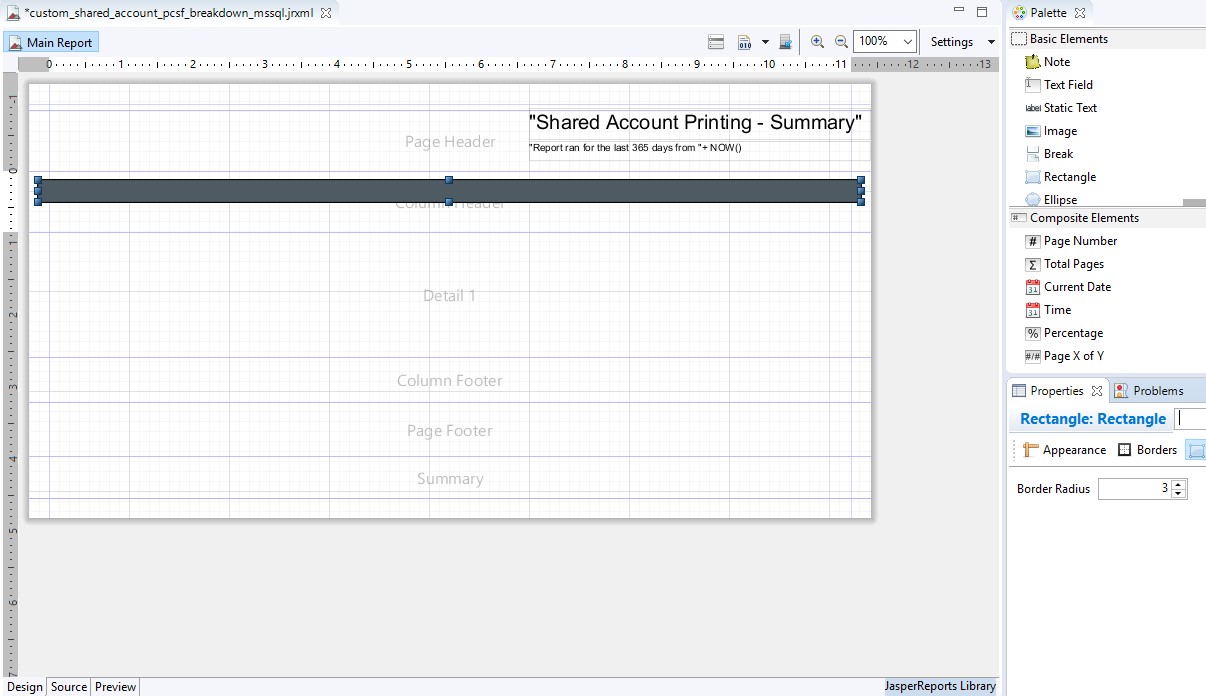Select the 'Report ran for the last' text field
Screen dimensions: 1206x696
pos(699,149)
